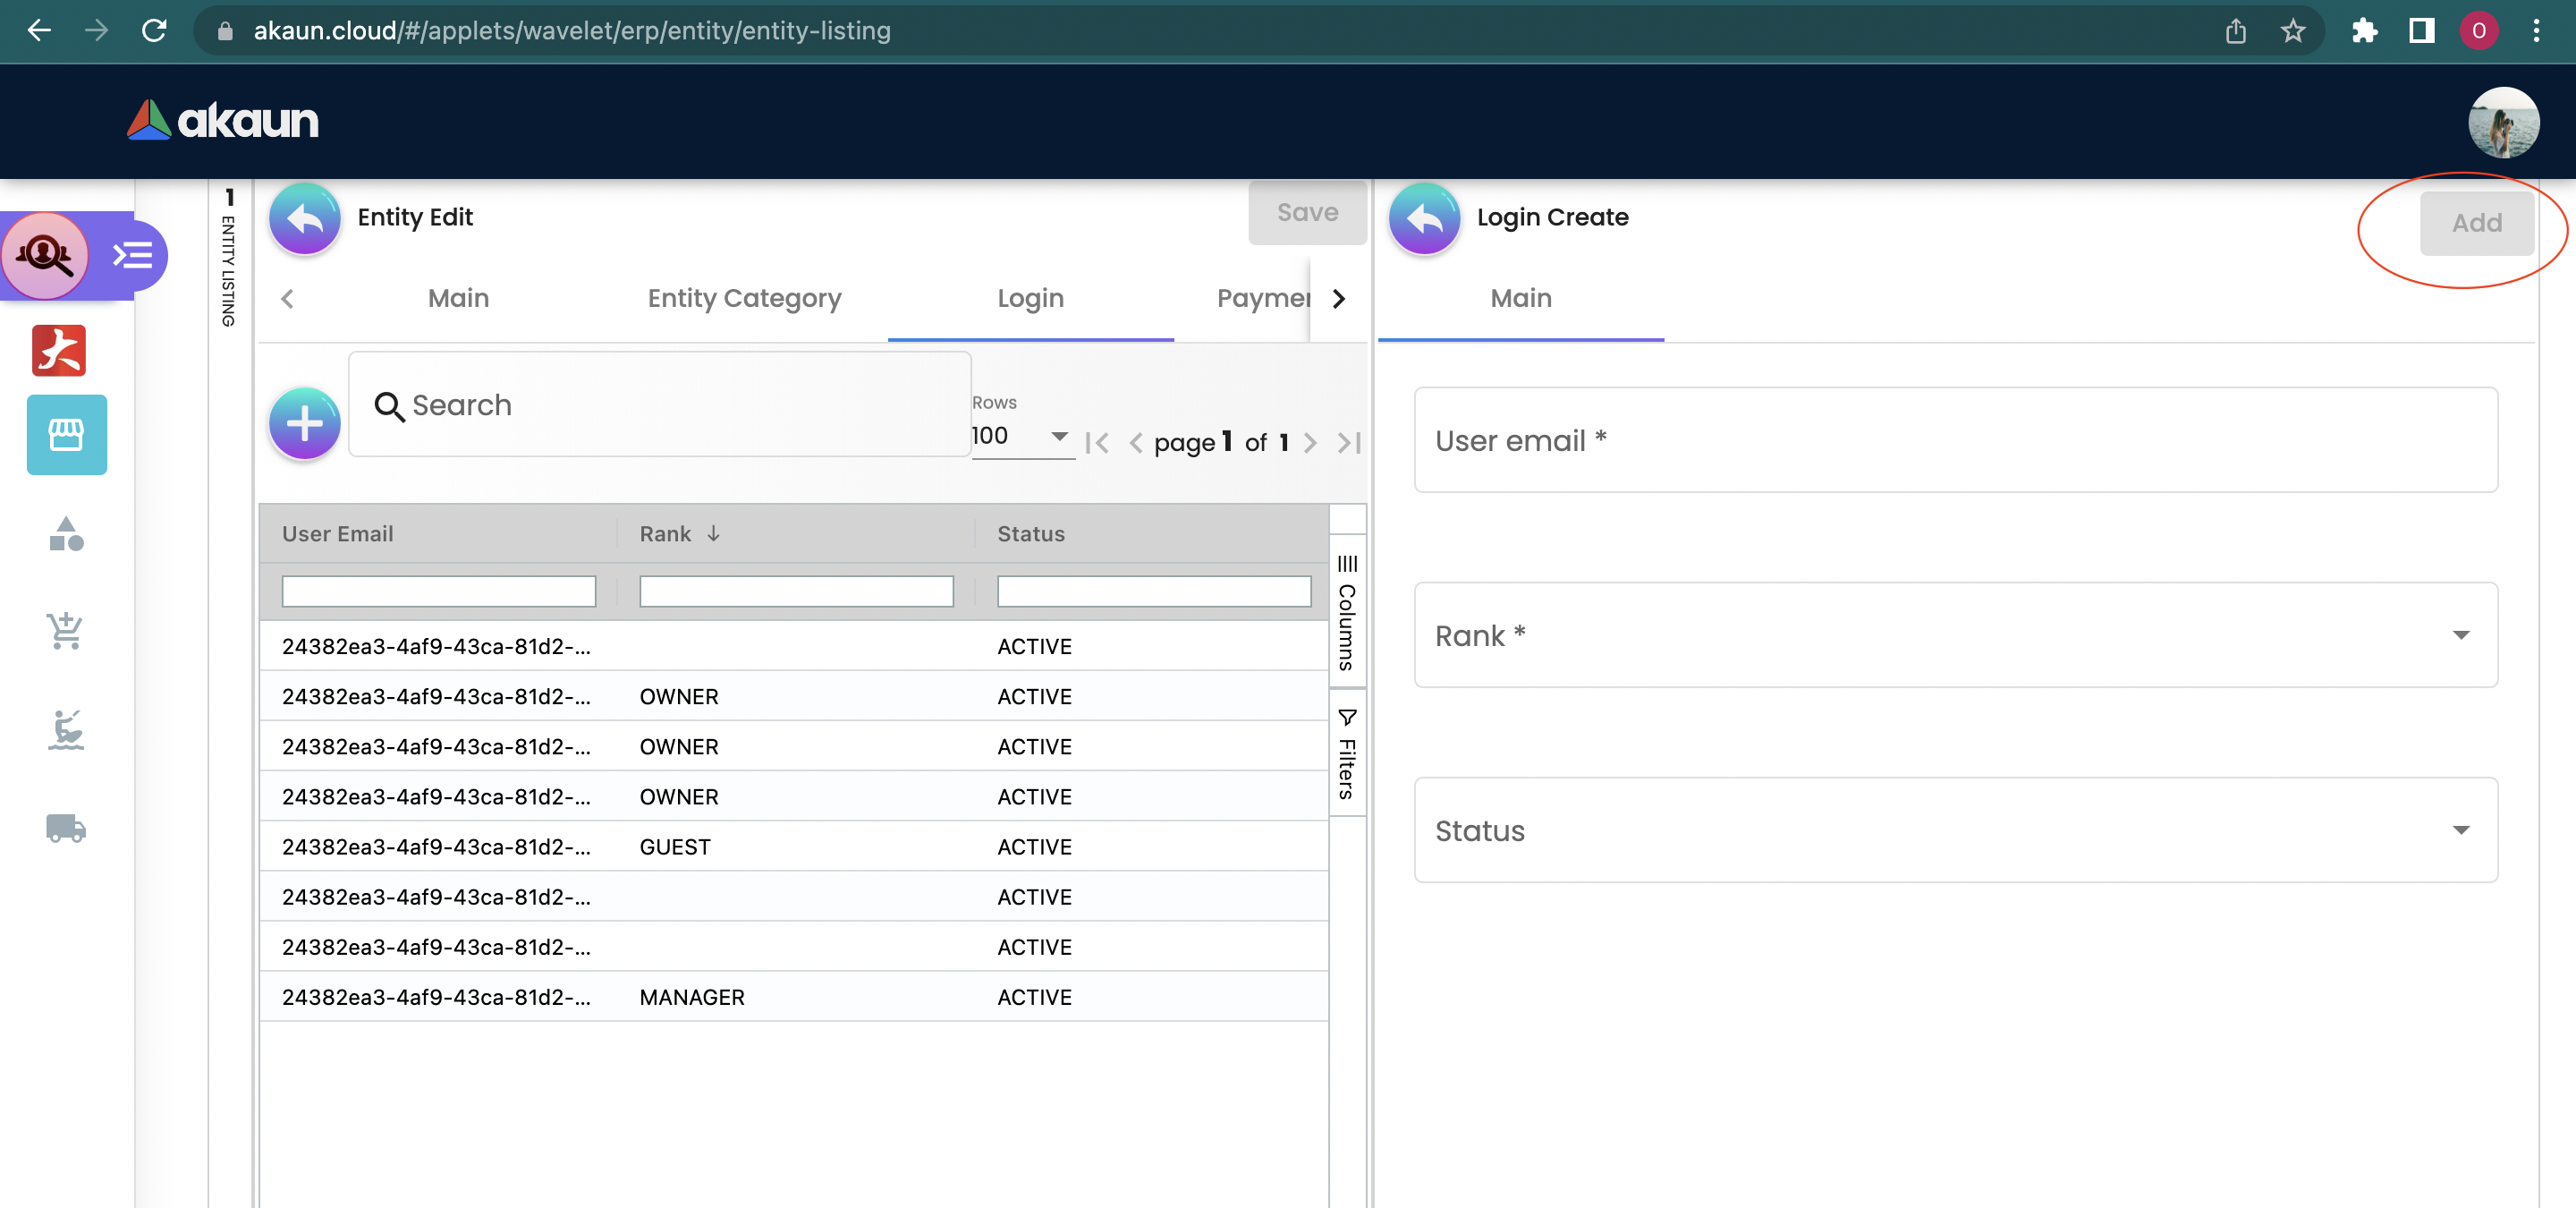Sort by the Rank column header
Screen dimensions: 2576x1208
tap(666, 534)
